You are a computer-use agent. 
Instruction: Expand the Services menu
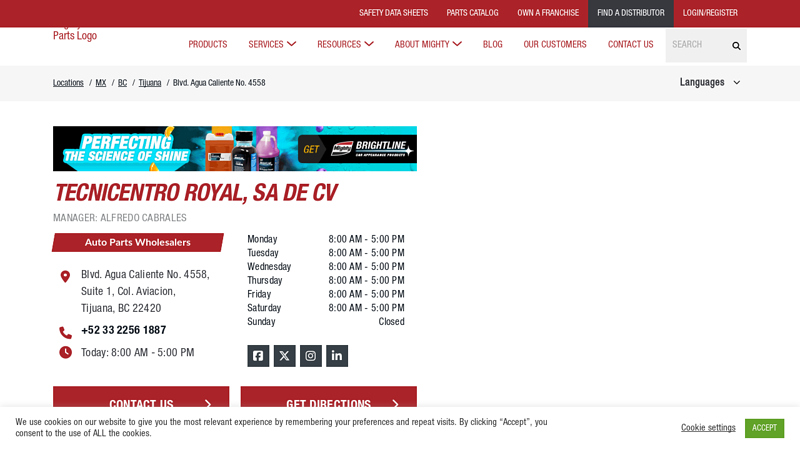pos(272,44)
